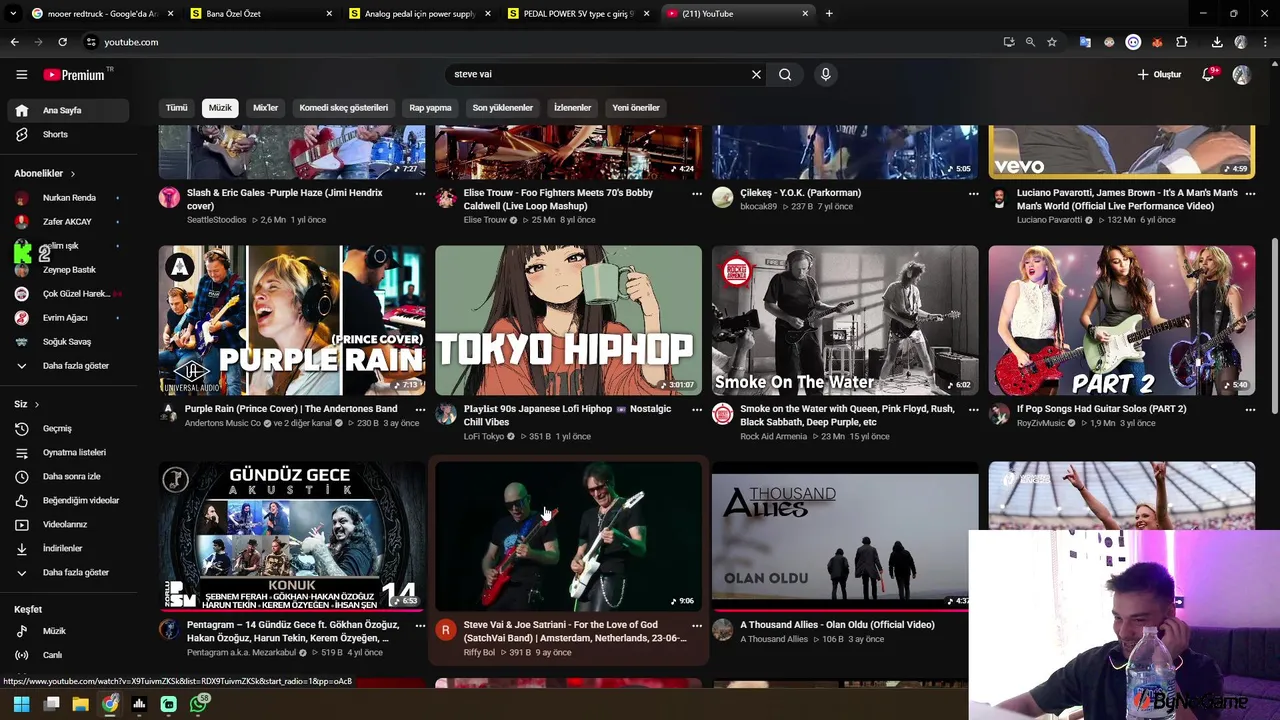
Task: Open Chrome downloads icon
Action: (x=1217, y=42)
